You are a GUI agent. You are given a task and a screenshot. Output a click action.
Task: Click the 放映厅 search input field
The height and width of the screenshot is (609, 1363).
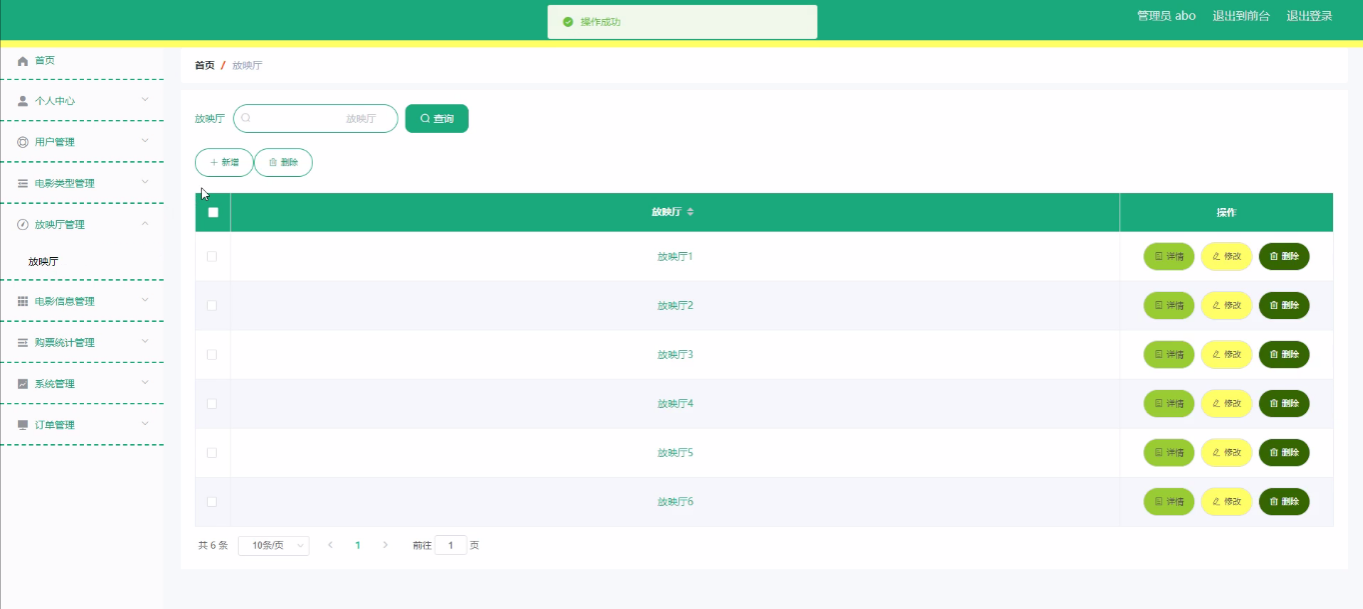[315, 118]
